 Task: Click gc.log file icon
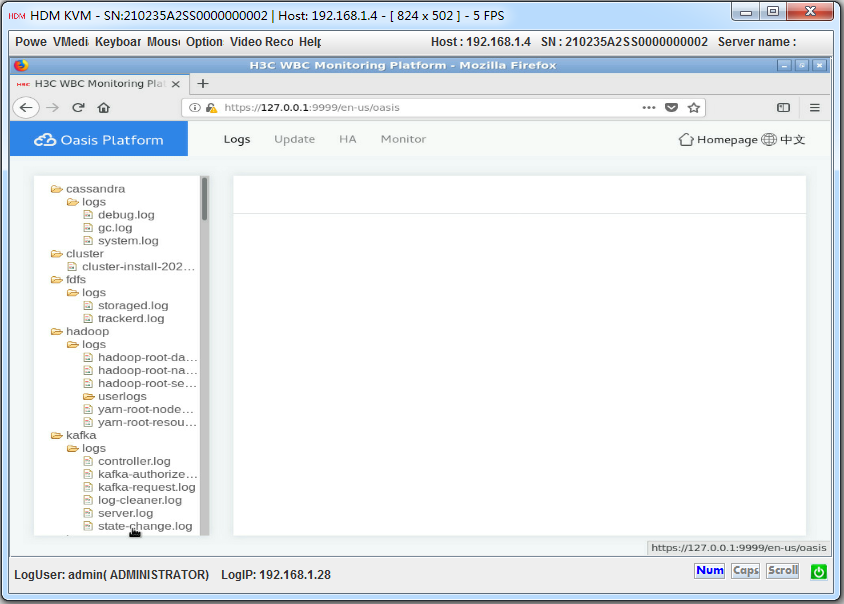pyautogui.click(x=88, y=228)
